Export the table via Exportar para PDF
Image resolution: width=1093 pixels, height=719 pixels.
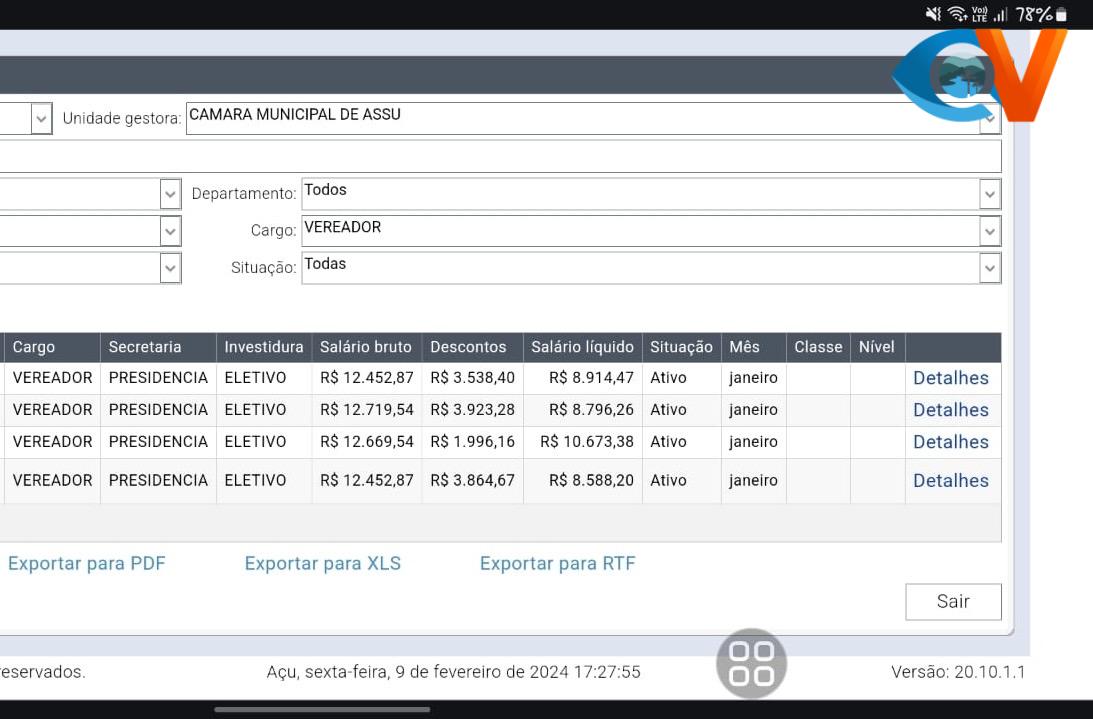tap(86, 564)
